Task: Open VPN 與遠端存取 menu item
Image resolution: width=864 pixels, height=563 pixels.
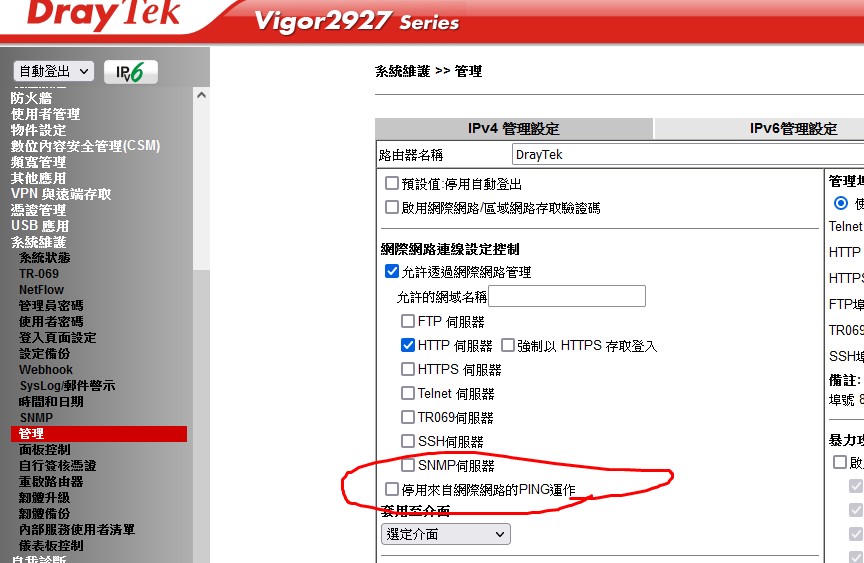Action: tap(61, 194)
